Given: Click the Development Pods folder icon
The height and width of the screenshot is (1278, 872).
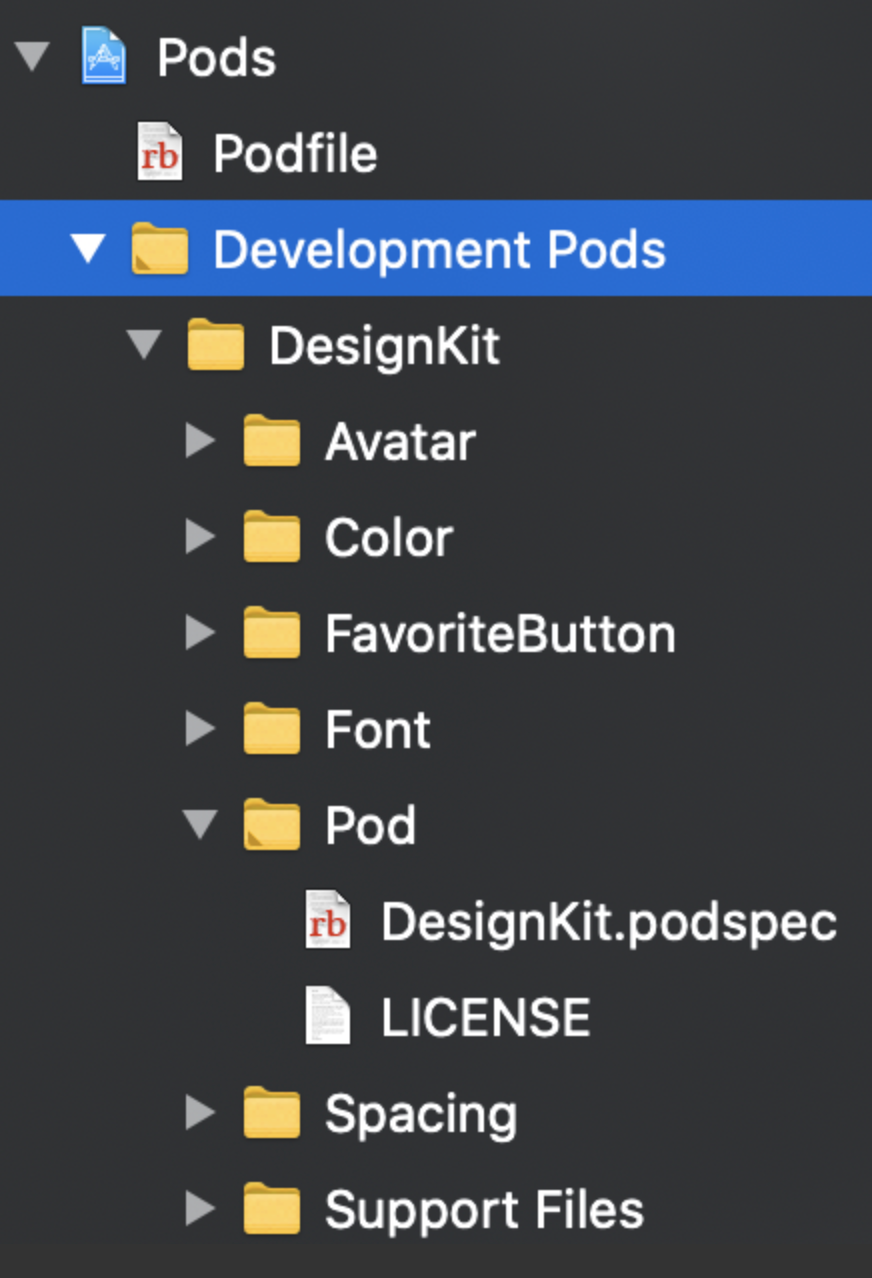Looking at the screenshot, I should click(x=160, y=249).
